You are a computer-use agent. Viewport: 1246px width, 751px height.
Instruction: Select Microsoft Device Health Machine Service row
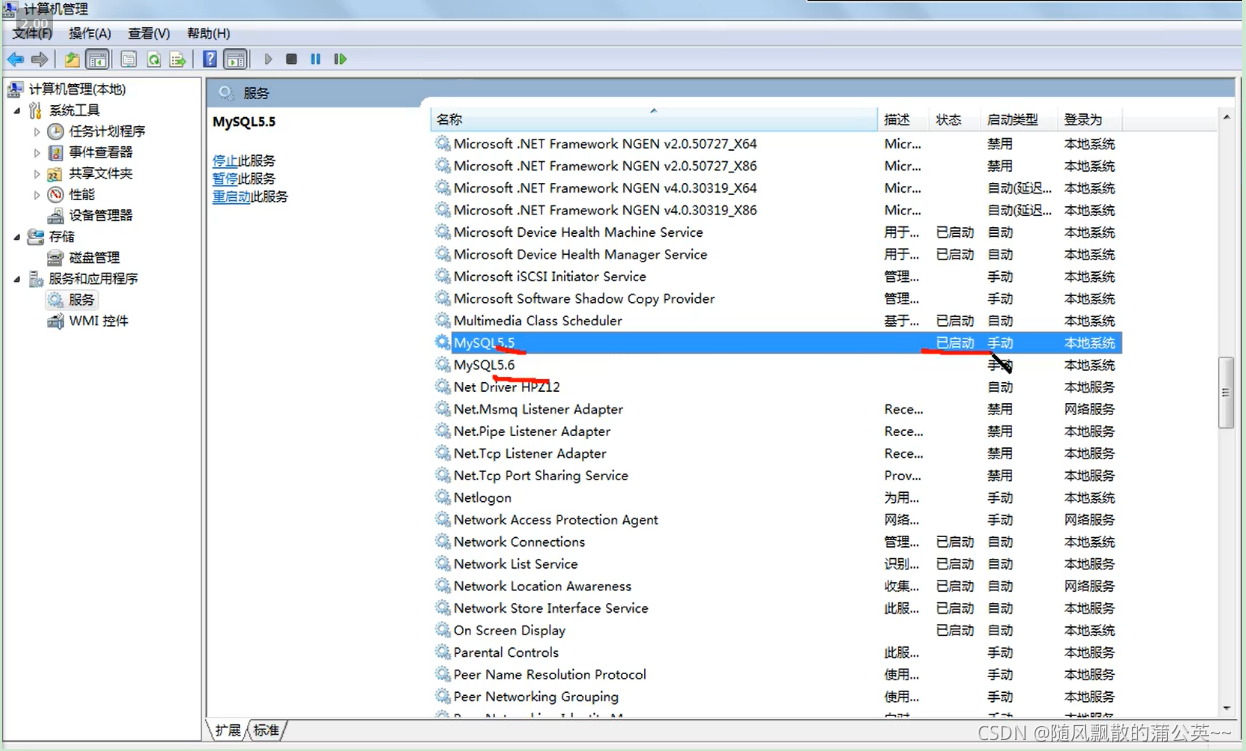pyautogui.click(x=777, y=232)
